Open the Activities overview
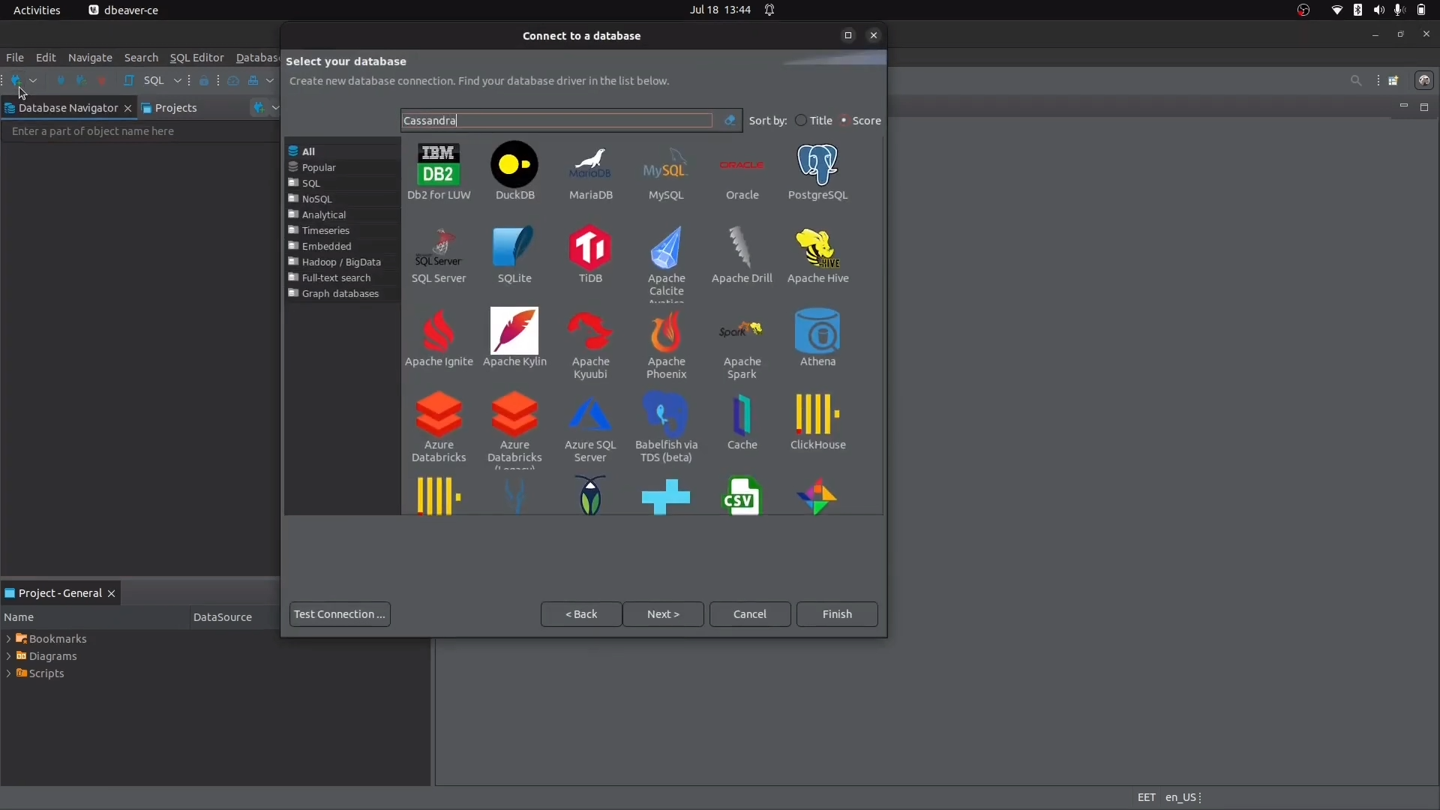Image resolution: width=1440 pixels, height=810 pixels. [x=37, y=10]
